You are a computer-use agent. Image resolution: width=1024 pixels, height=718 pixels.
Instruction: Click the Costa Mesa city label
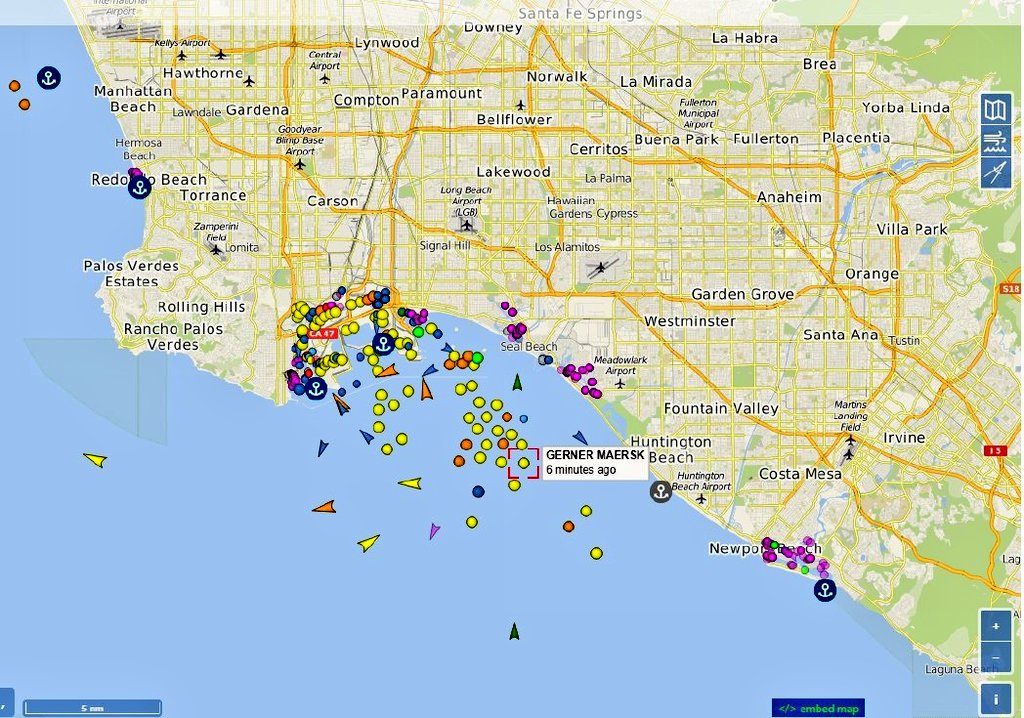click(x=800, y=474)
